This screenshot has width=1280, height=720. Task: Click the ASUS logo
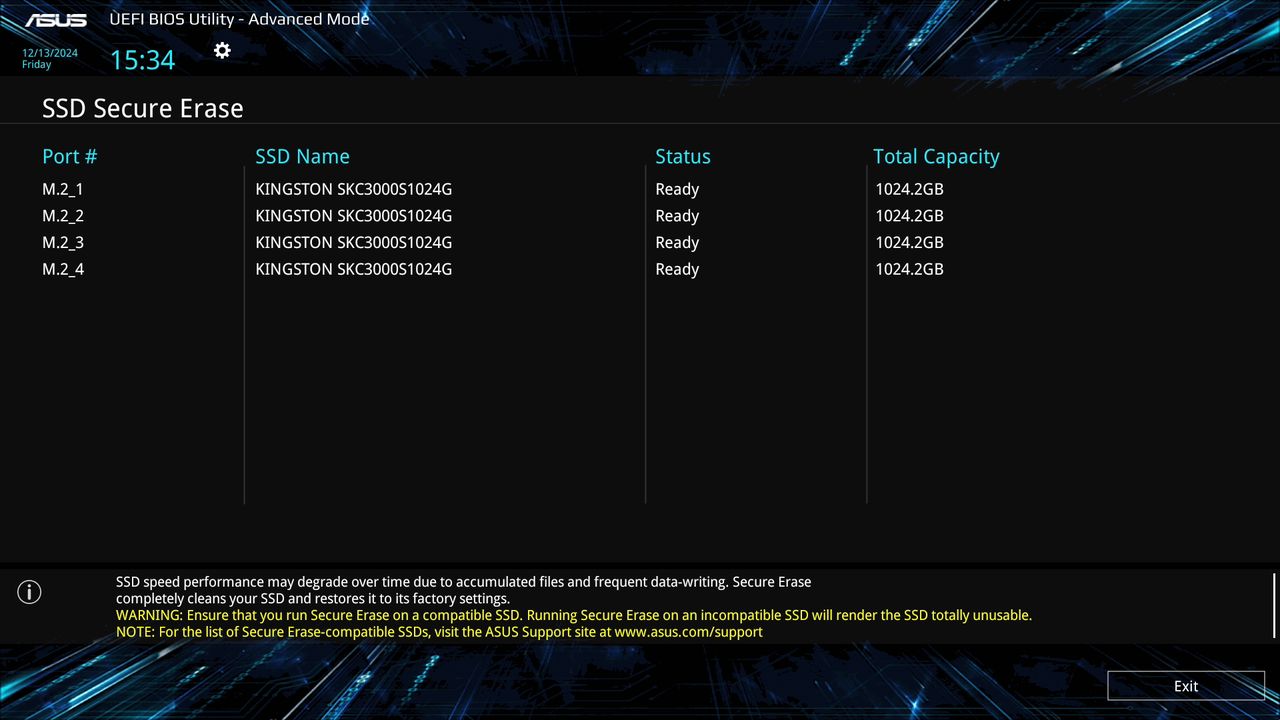point(56,20)
